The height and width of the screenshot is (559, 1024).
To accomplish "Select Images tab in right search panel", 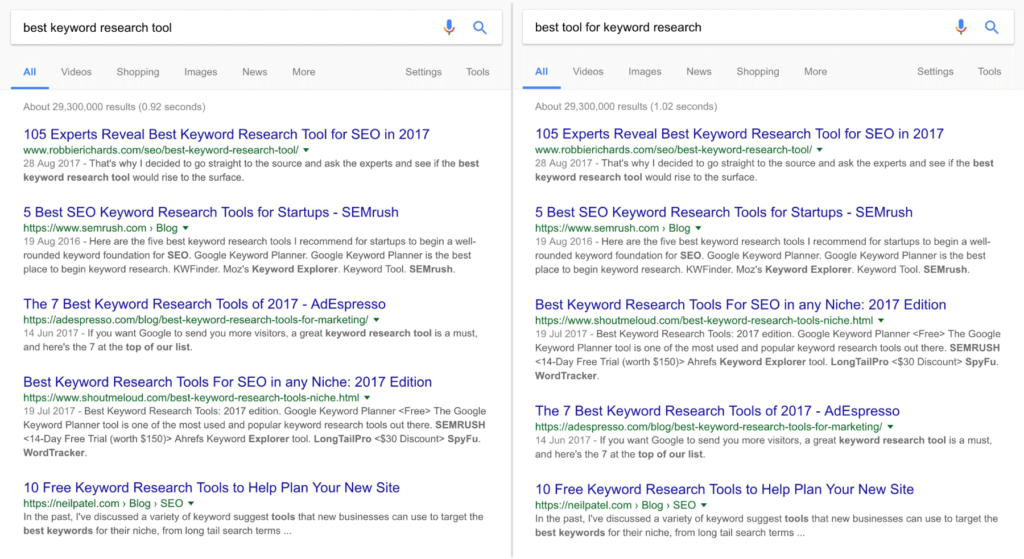I will (x=644, y=72).
